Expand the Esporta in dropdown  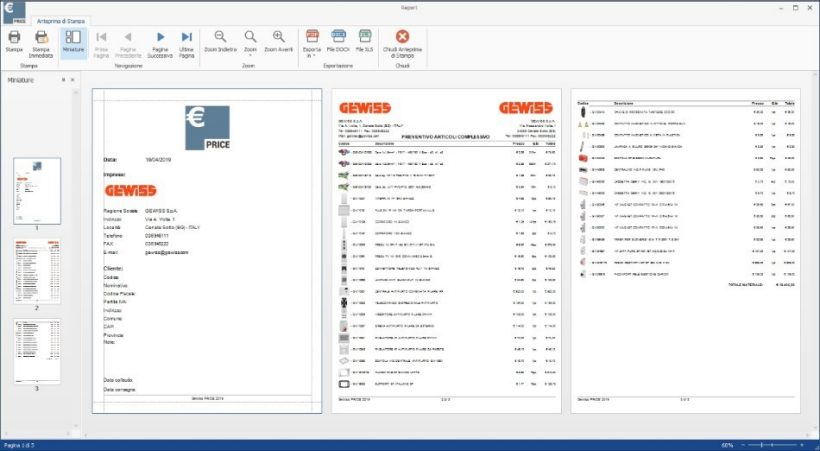[311, 42]
